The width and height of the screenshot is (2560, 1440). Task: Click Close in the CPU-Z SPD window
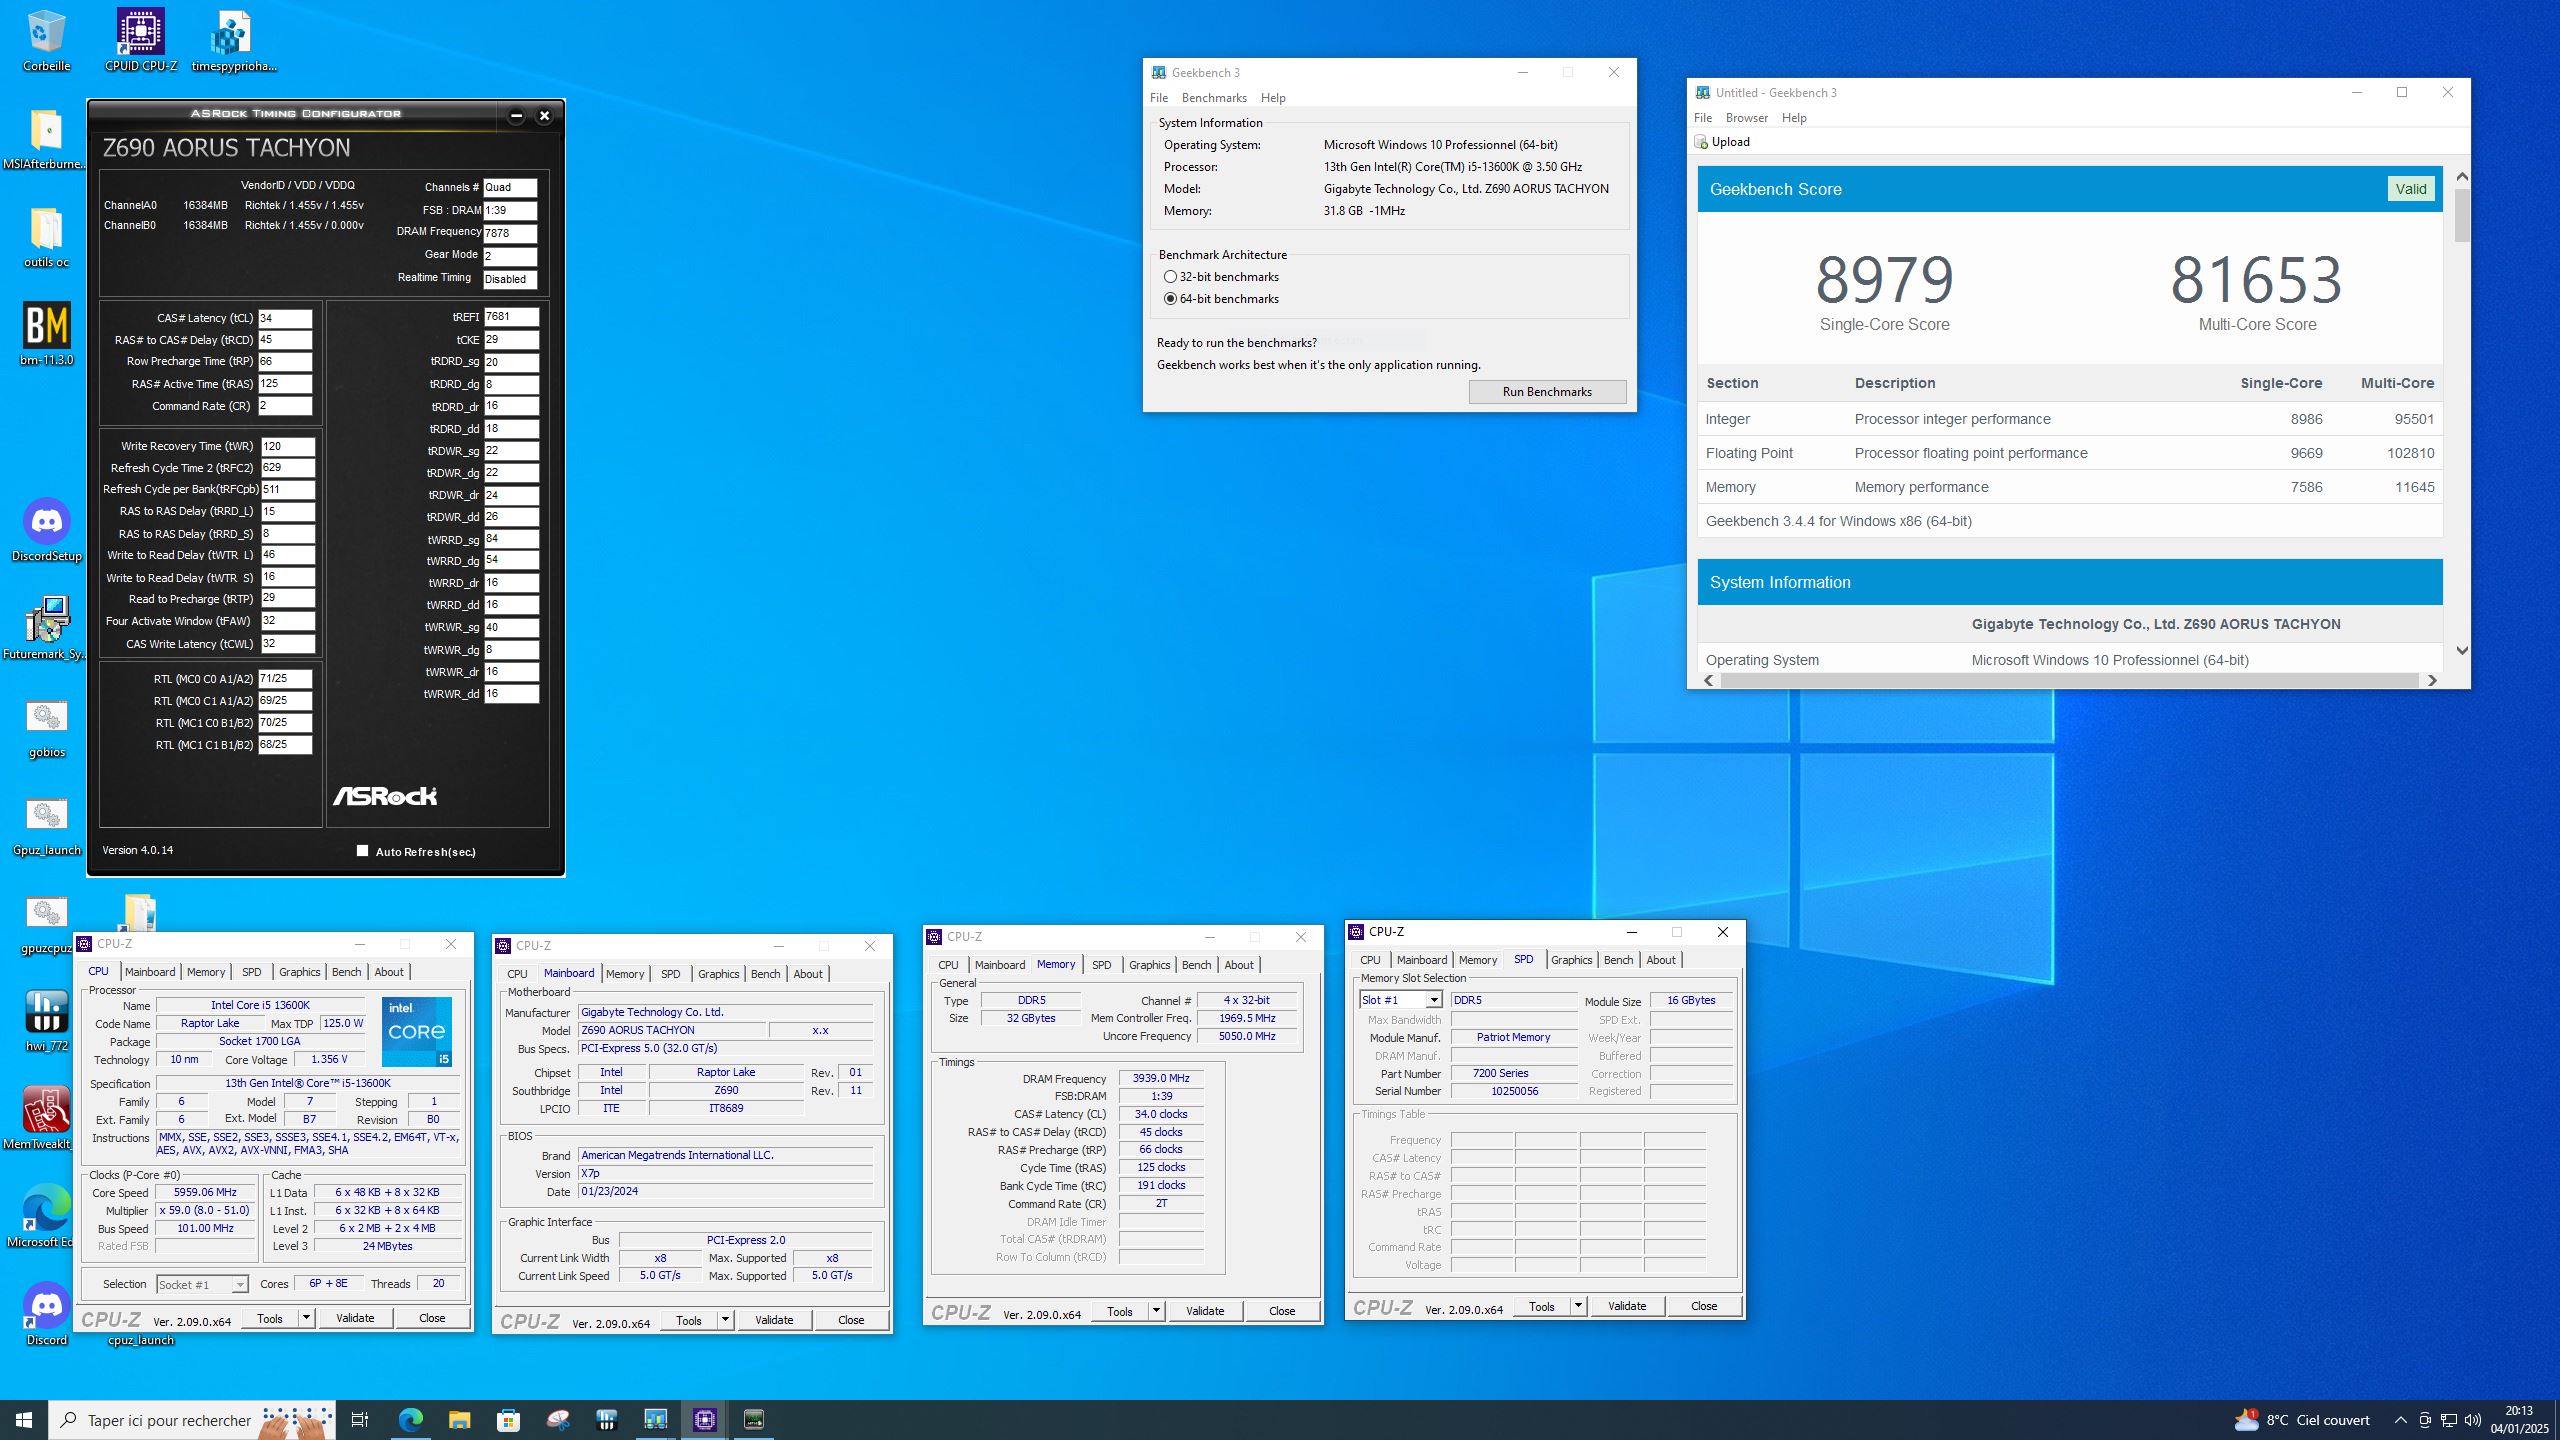[x=1704, y=1306]
